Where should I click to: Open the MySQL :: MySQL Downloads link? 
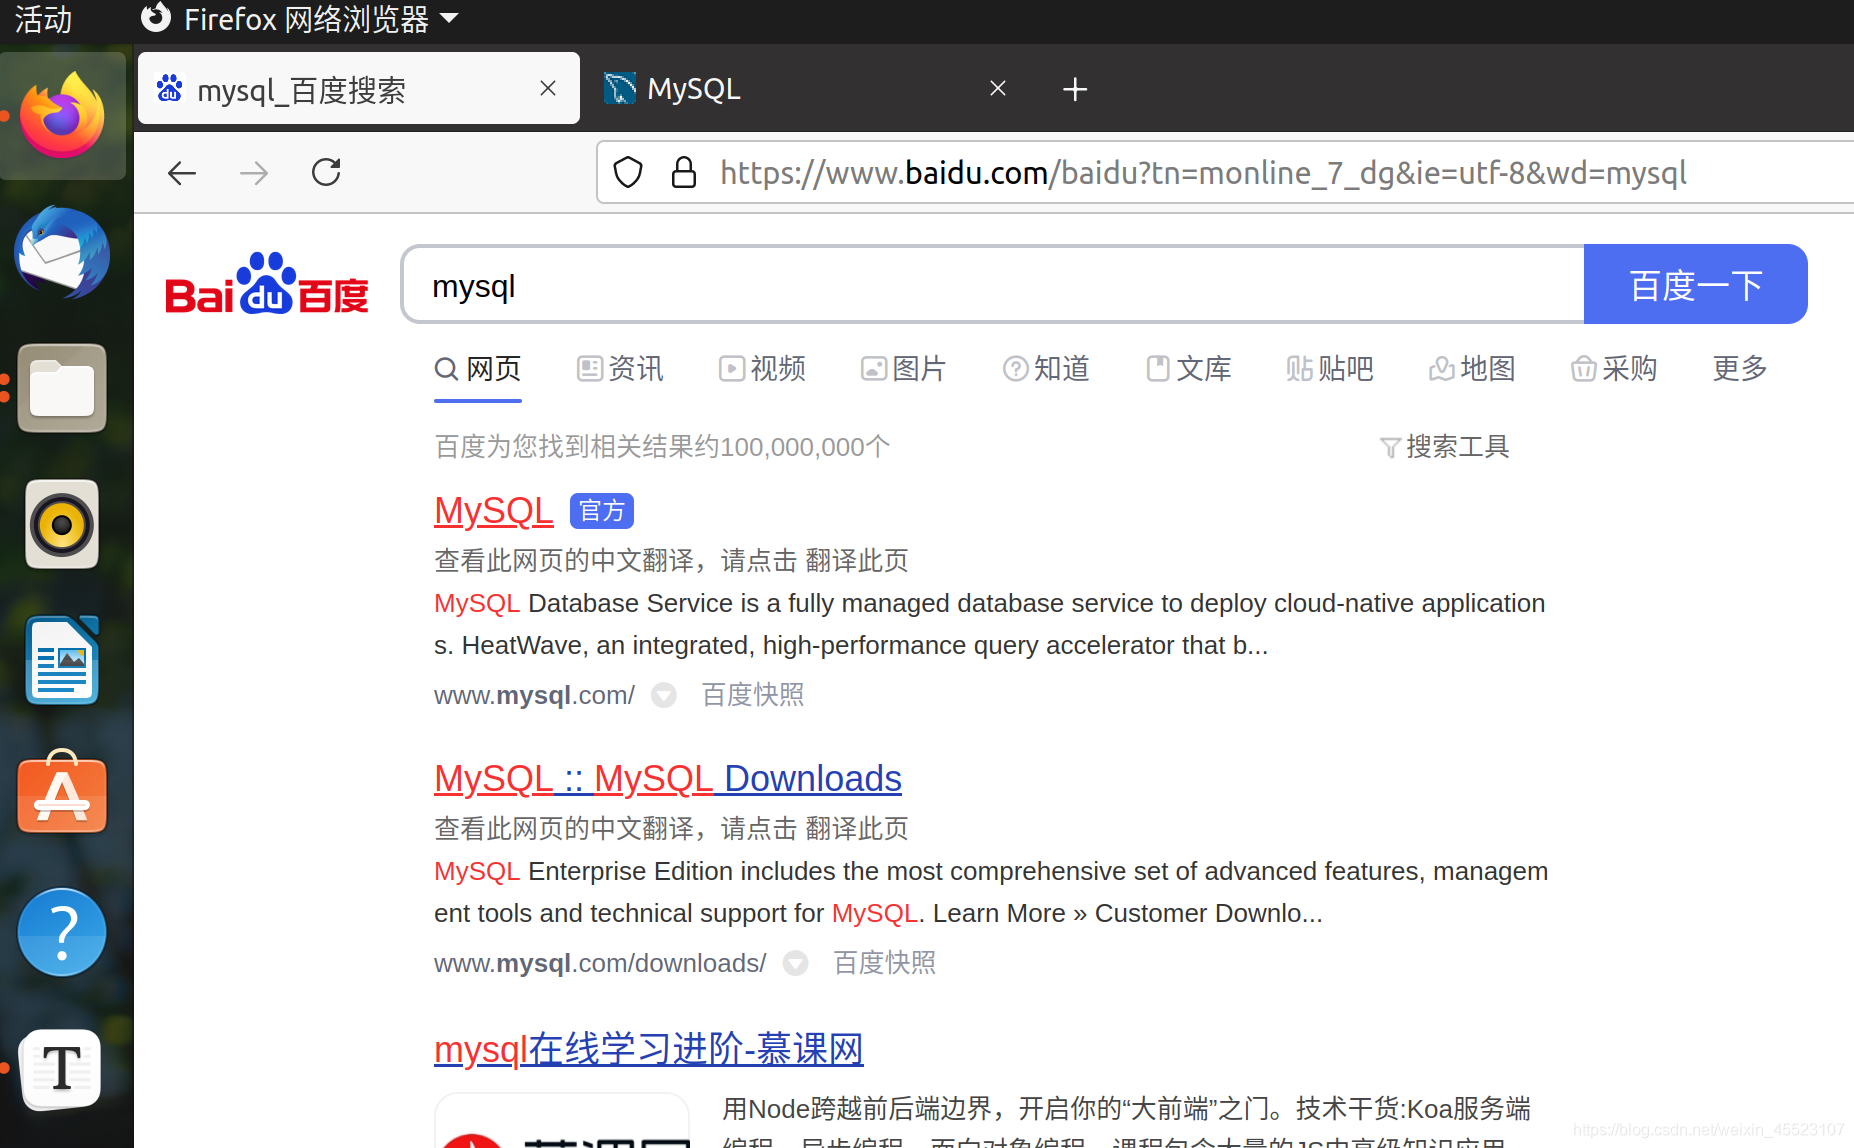(x=668, y=779)
